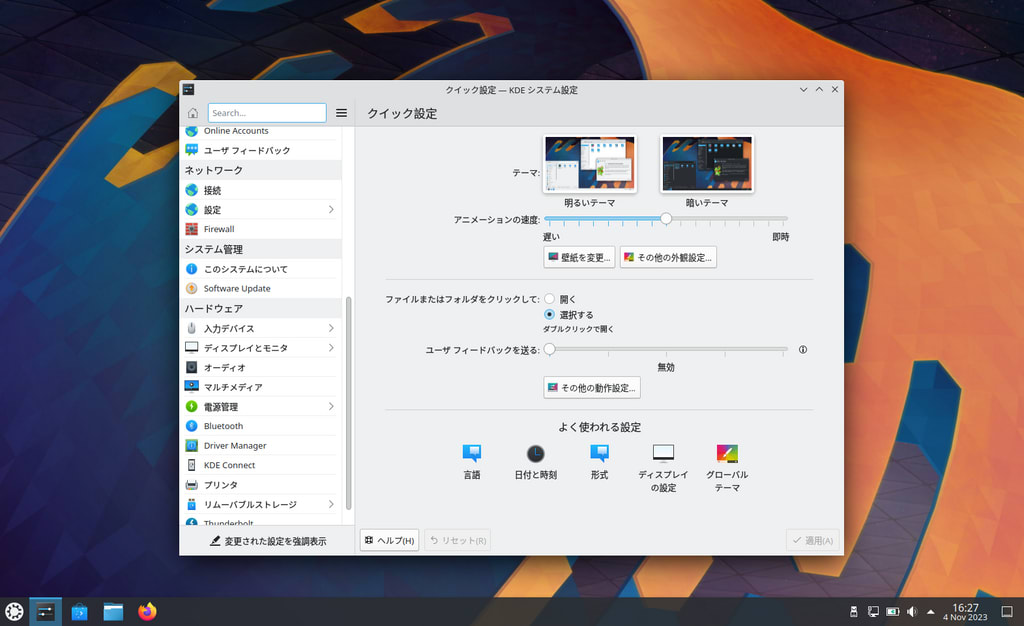This screenshot has height=626, width=1024.
Task: Select the Driver Manager sidebar label
Action: coord(235,446)
